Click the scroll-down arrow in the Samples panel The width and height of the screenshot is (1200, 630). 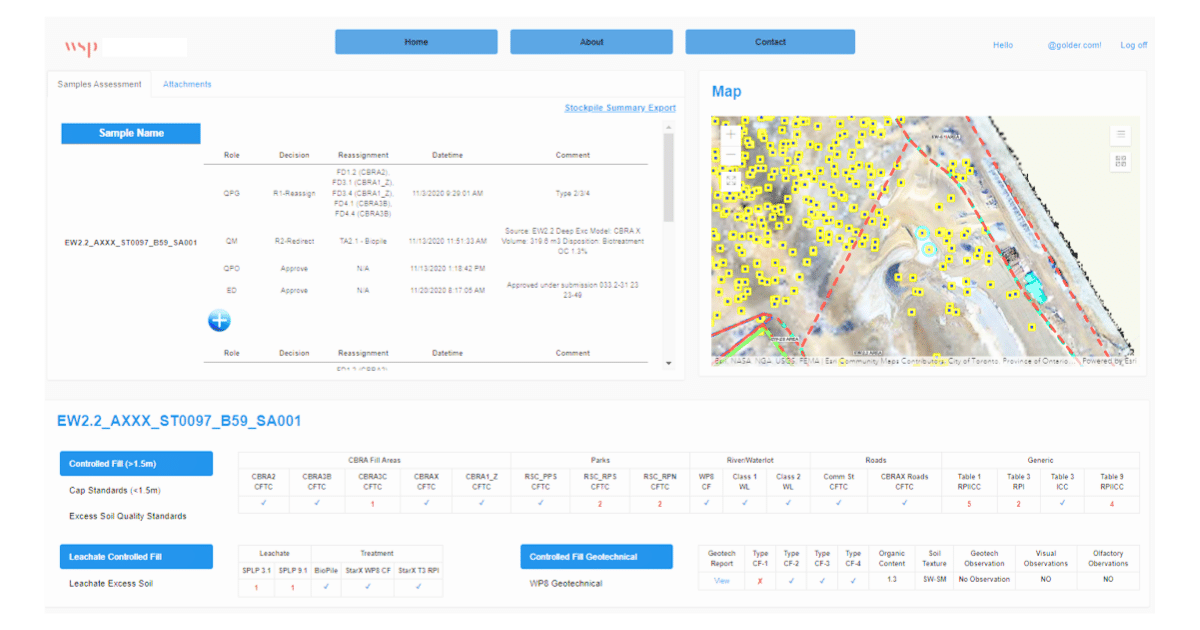pos(669,364)
